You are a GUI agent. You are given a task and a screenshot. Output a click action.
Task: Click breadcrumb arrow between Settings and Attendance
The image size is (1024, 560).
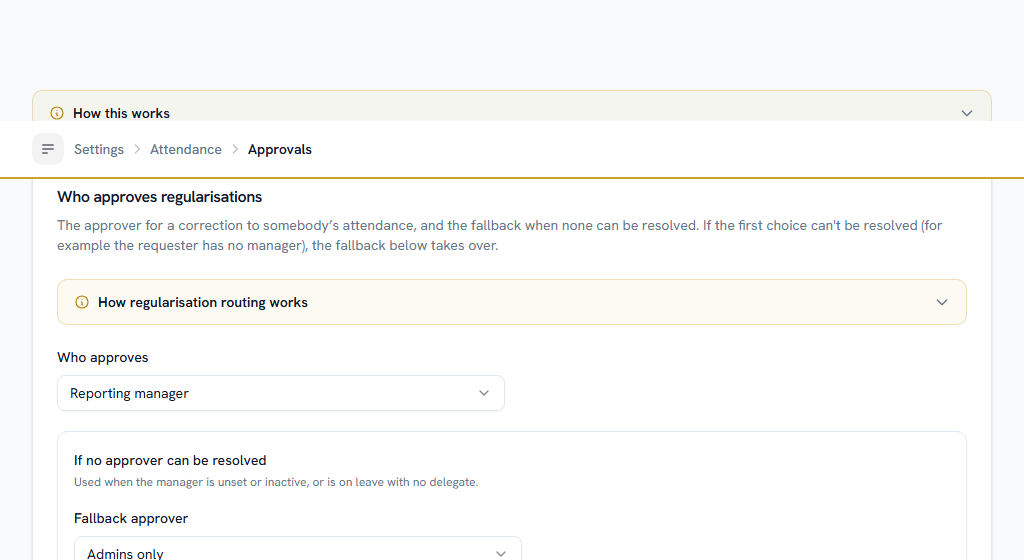click(x=137, y=149)
